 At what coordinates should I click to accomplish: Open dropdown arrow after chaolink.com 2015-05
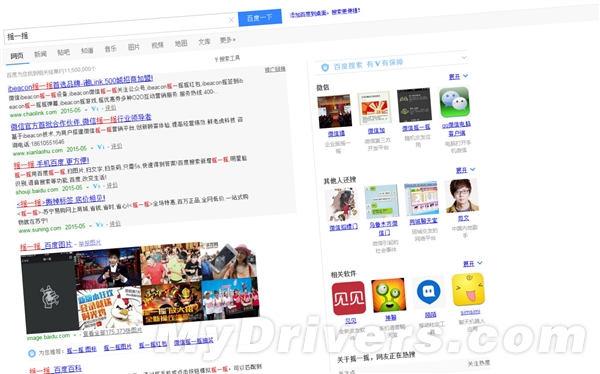(x=86, y=110)
